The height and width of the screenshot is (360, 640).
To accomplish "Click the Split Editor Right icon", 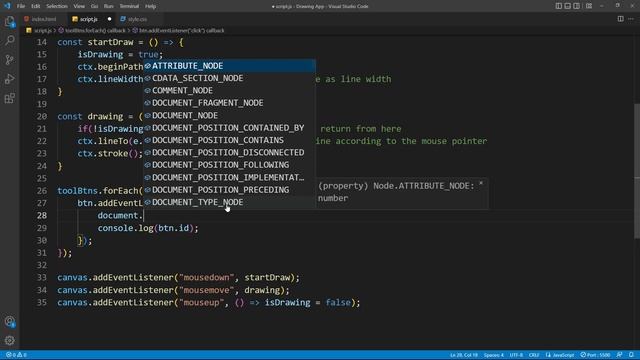I will [x=620, y=19].
